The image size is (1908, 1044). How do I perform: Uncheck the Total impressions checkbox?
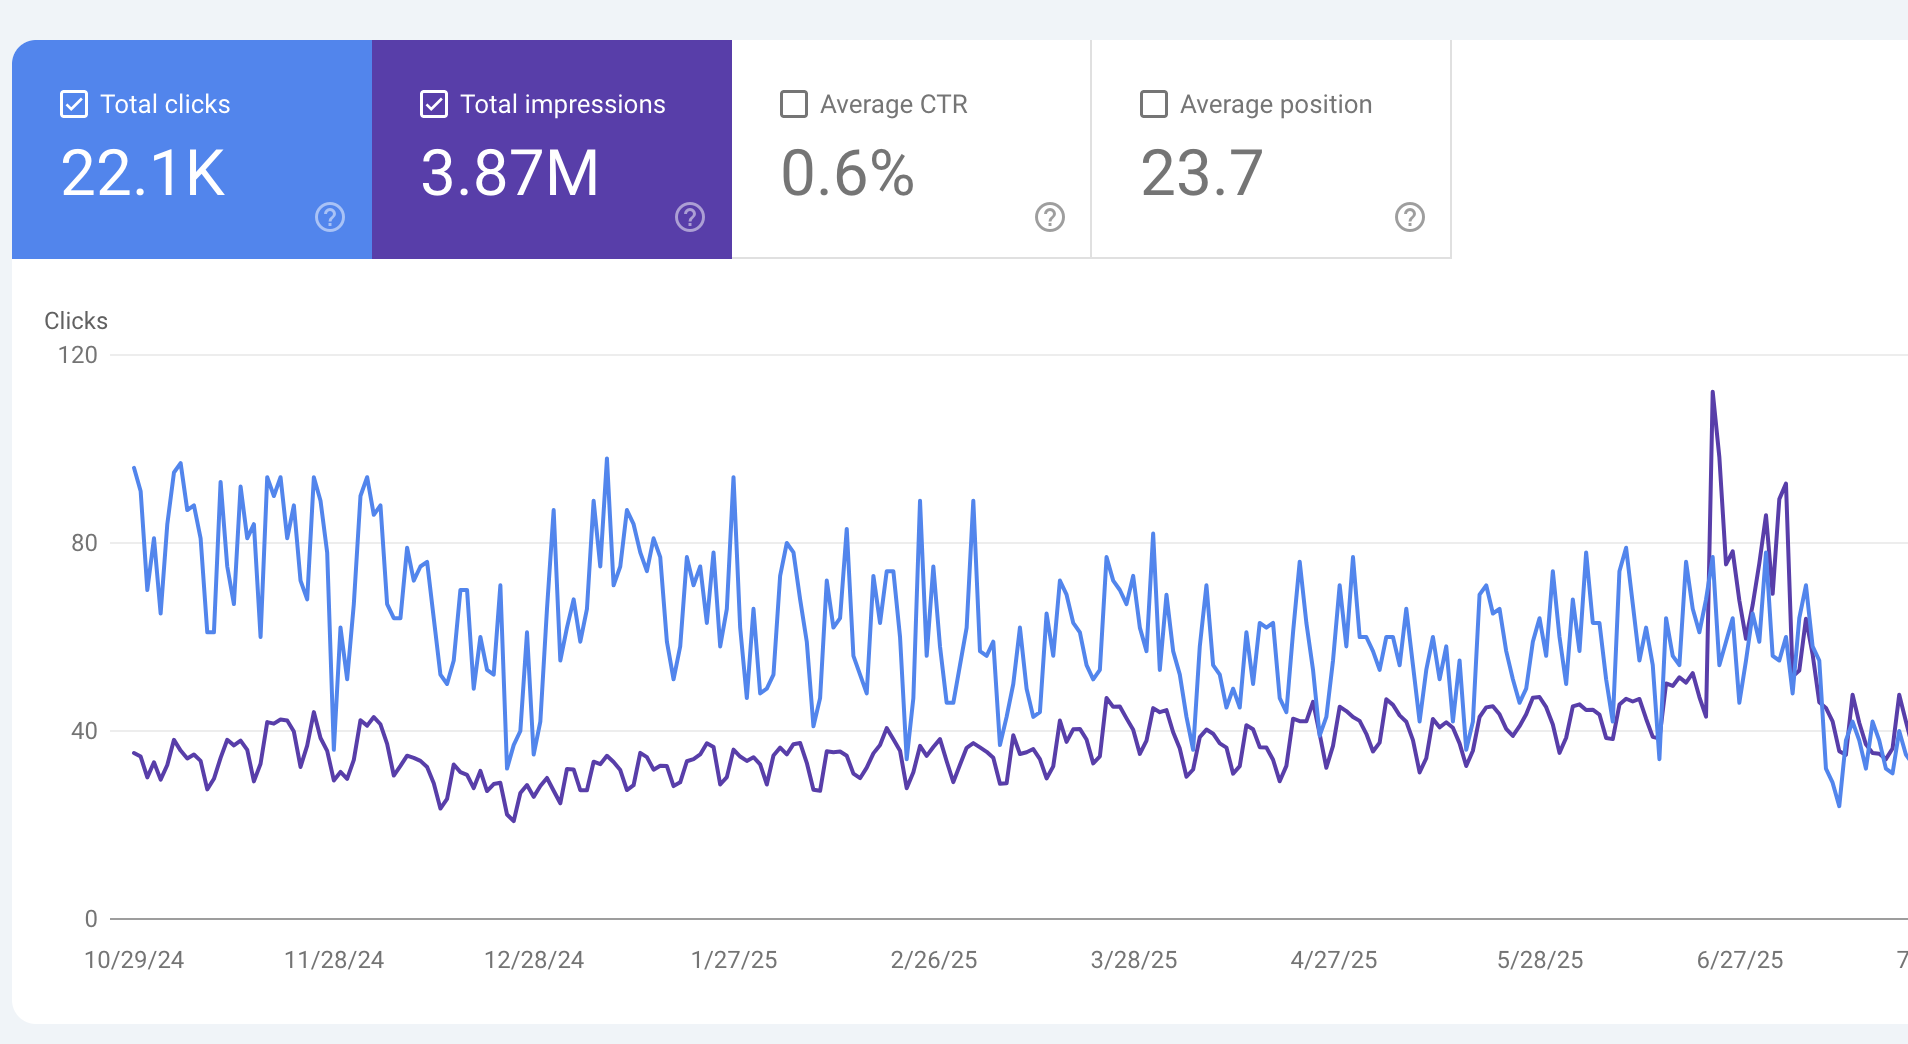[x=434, y=104]
